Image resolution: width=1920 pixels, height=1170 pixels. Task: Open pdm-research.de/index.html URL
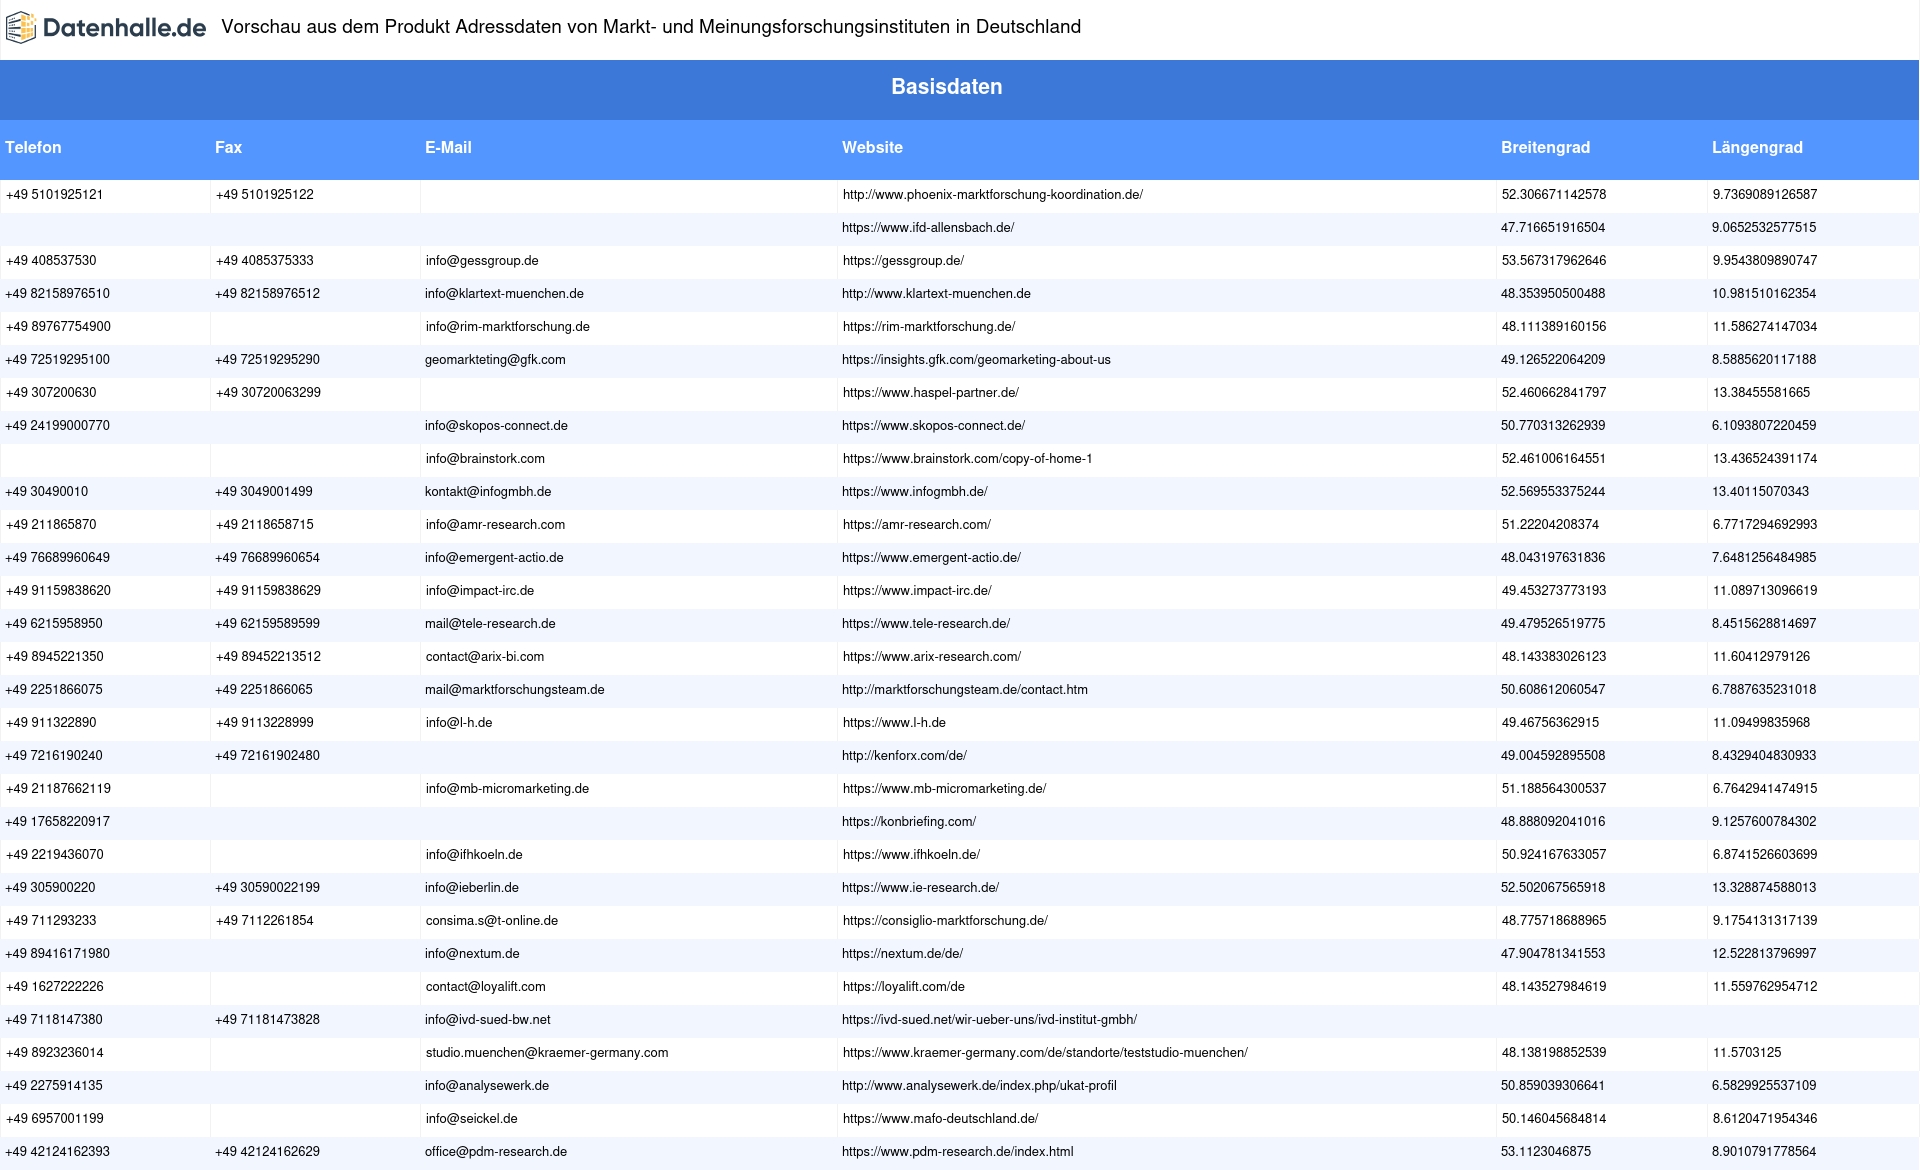(x=957, y=1152)
